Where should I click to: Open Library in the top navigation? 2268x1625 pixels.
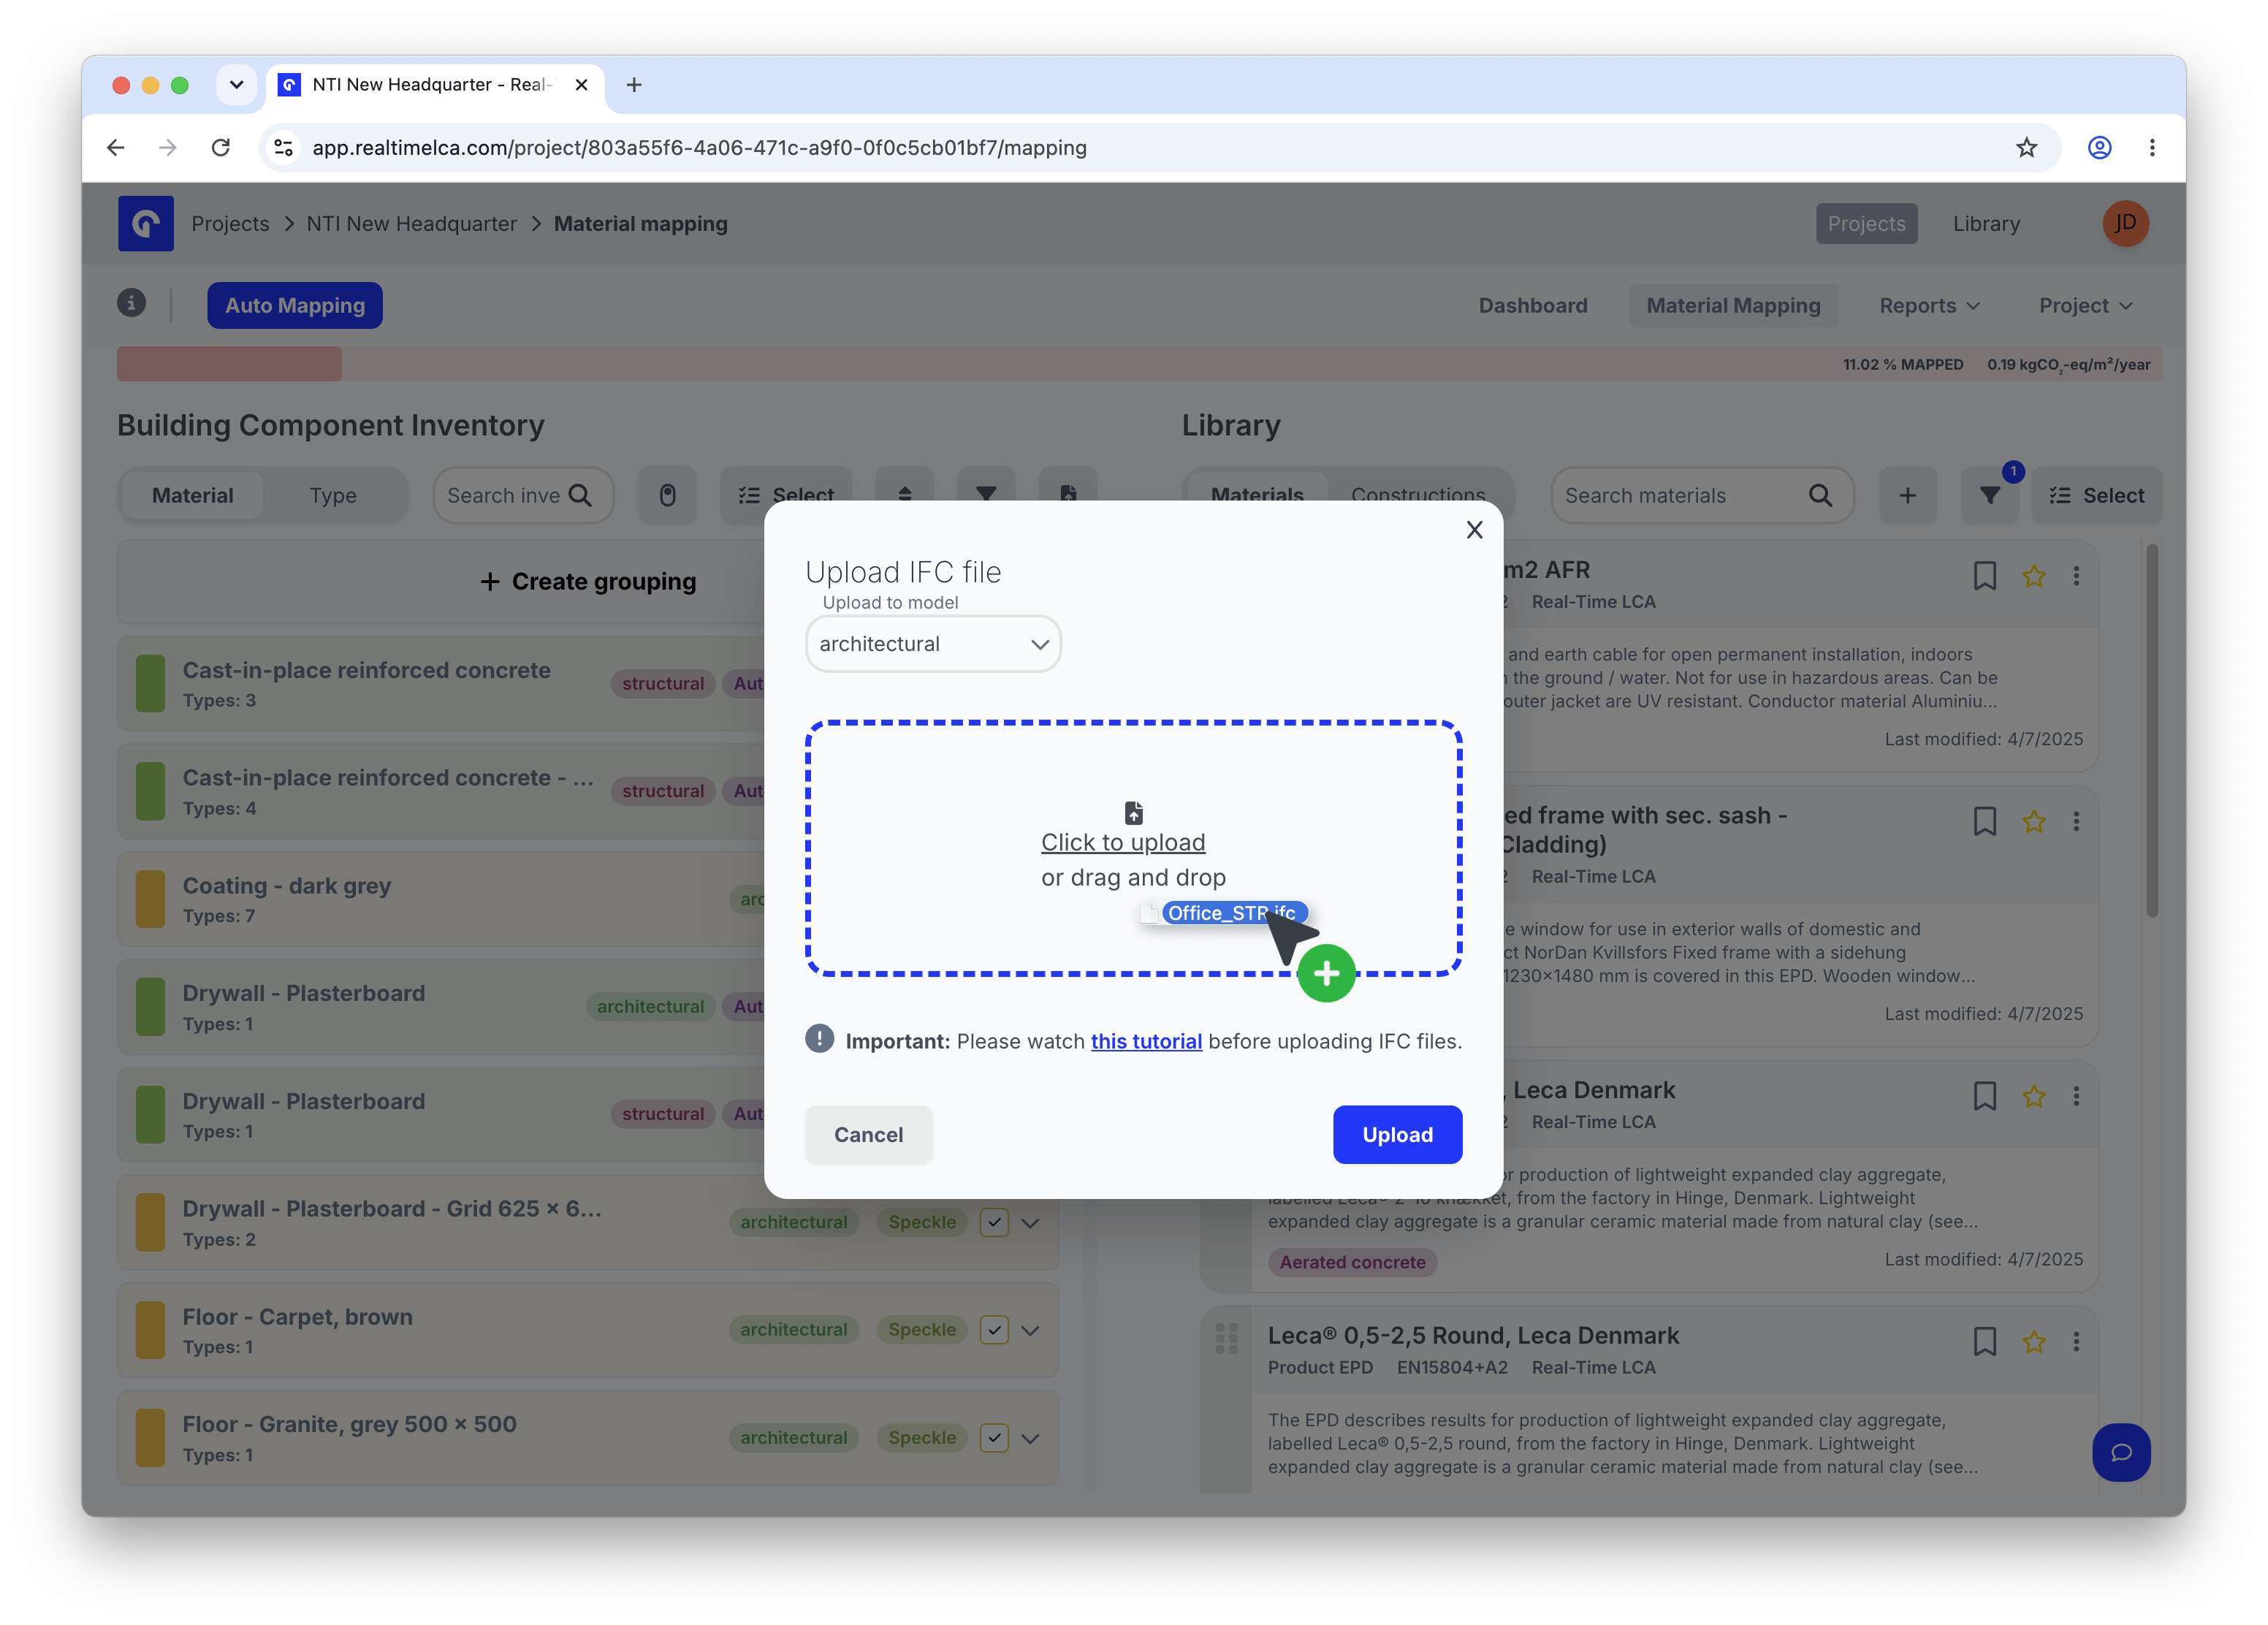click(1986, 223)
